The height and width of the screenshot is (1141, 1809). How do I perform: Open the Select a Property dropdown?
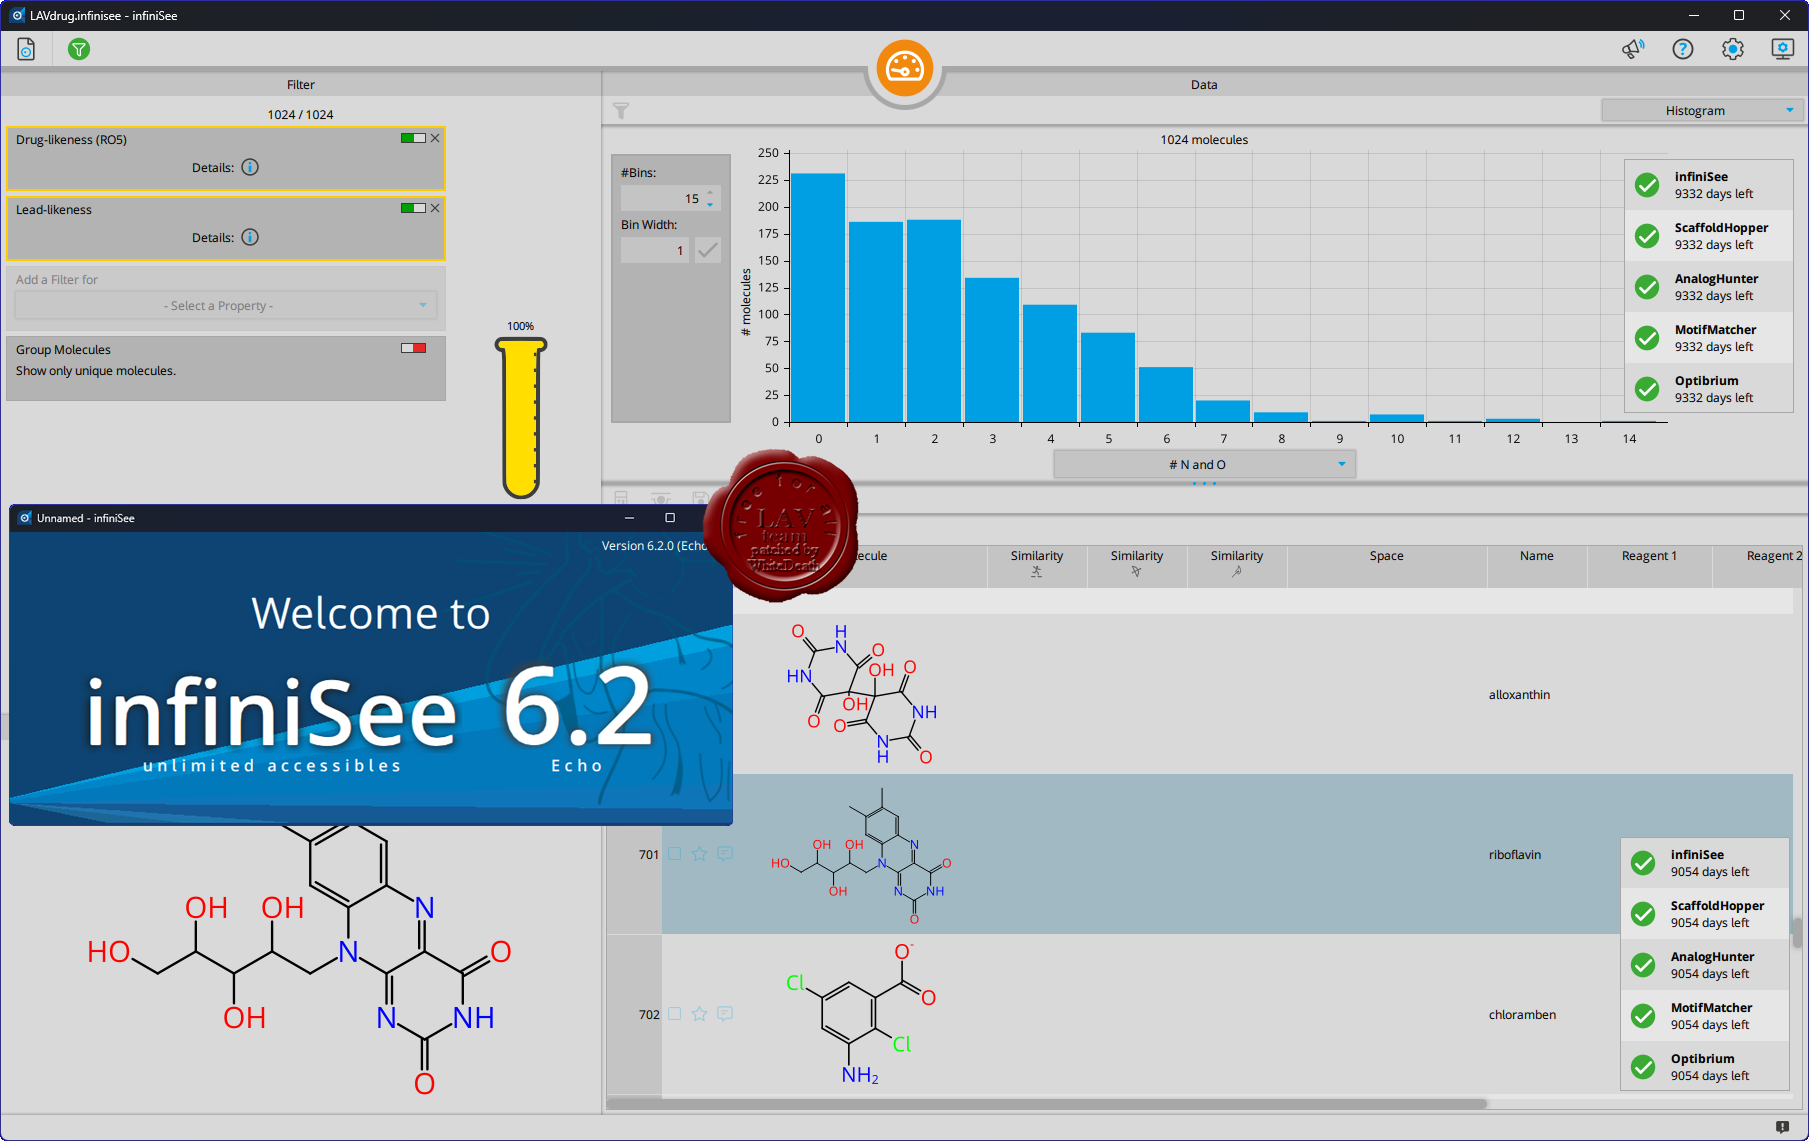click(x=226, y=305)
